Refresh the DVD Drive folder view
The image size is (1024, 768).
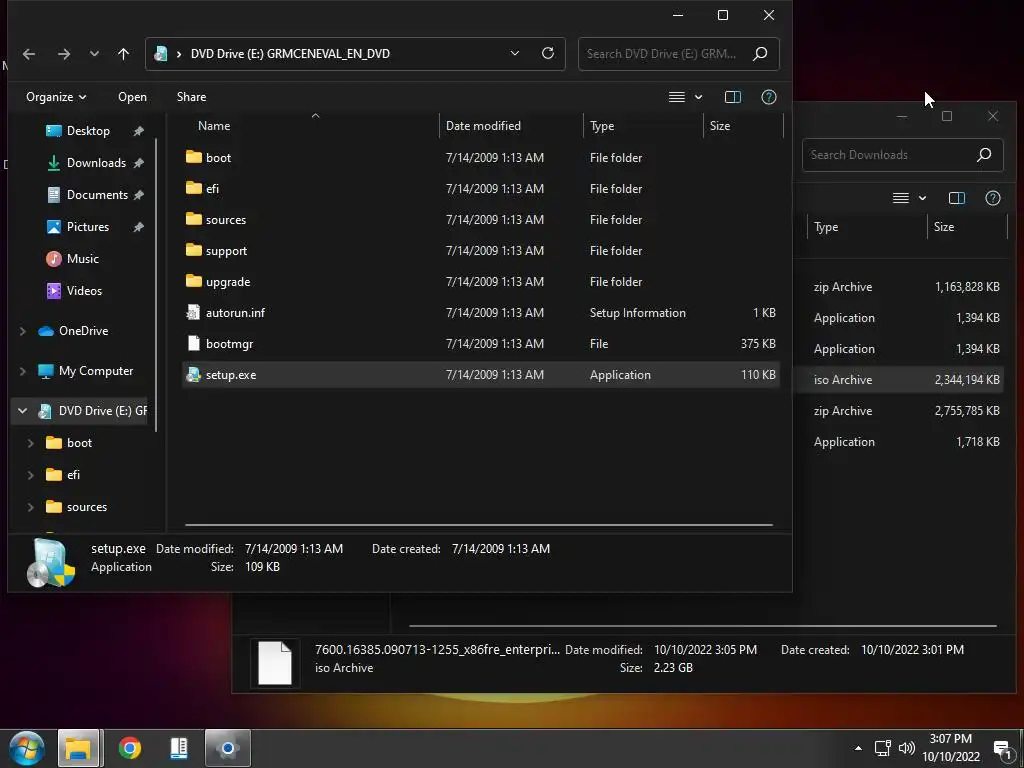coord(548,54)
